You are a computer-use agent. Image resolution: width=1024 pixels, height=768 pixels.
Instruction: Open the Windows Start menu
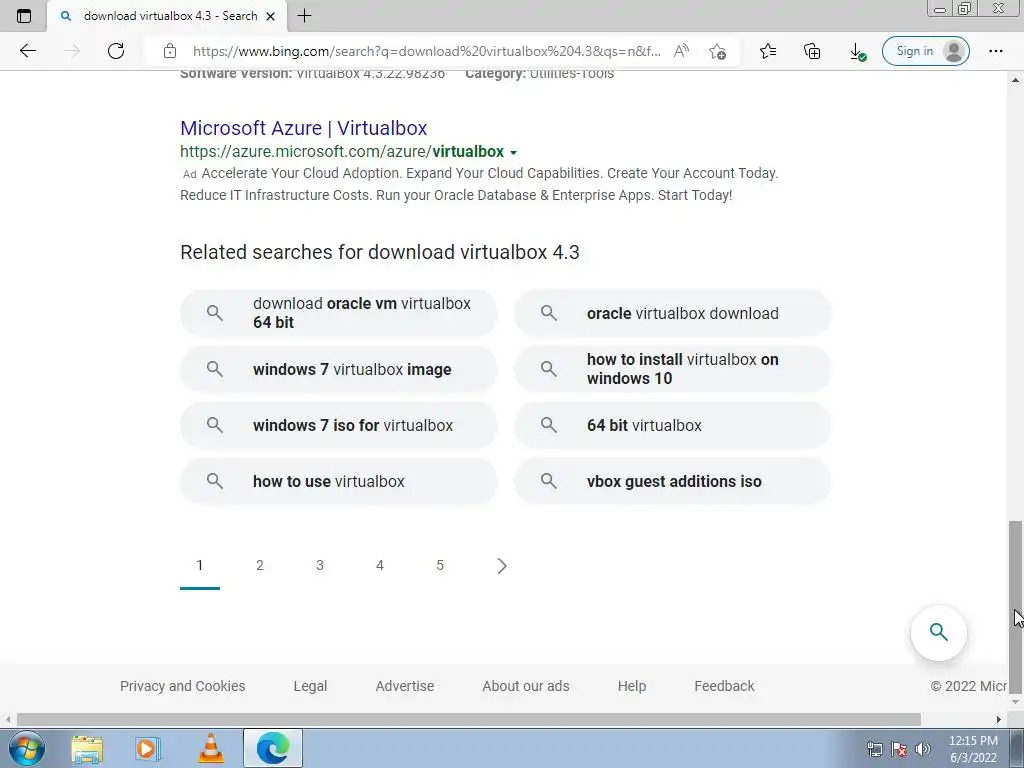pyautogui.click(x=27, y=748)
